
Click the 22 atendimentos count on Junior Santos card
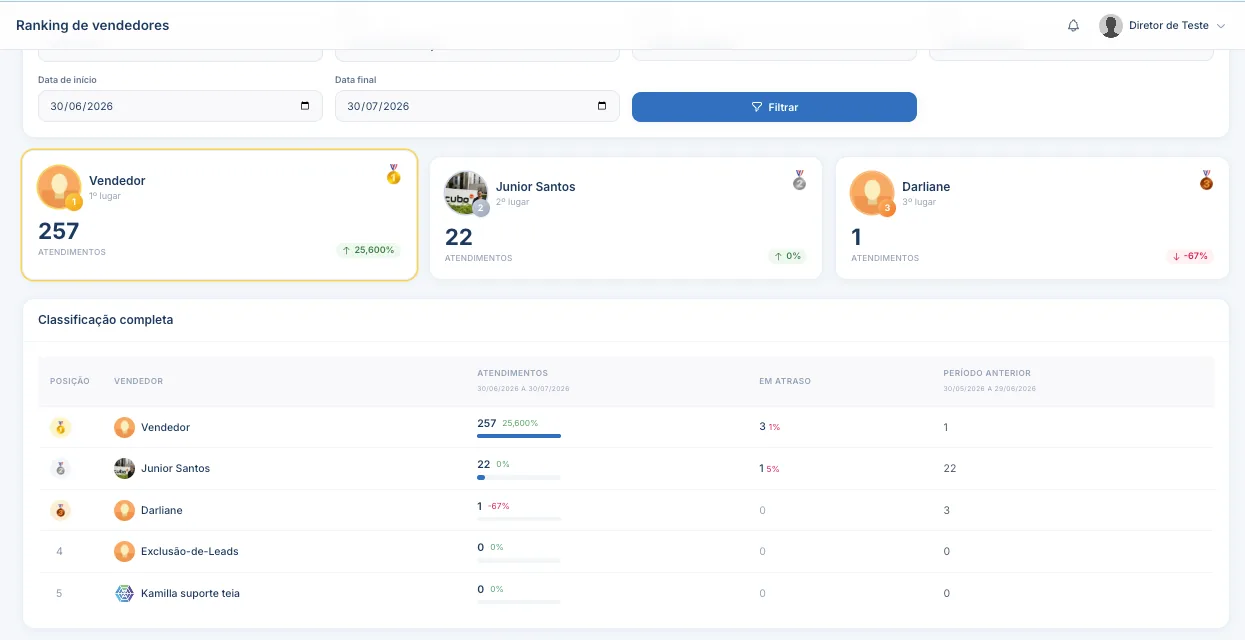point(459,237)
